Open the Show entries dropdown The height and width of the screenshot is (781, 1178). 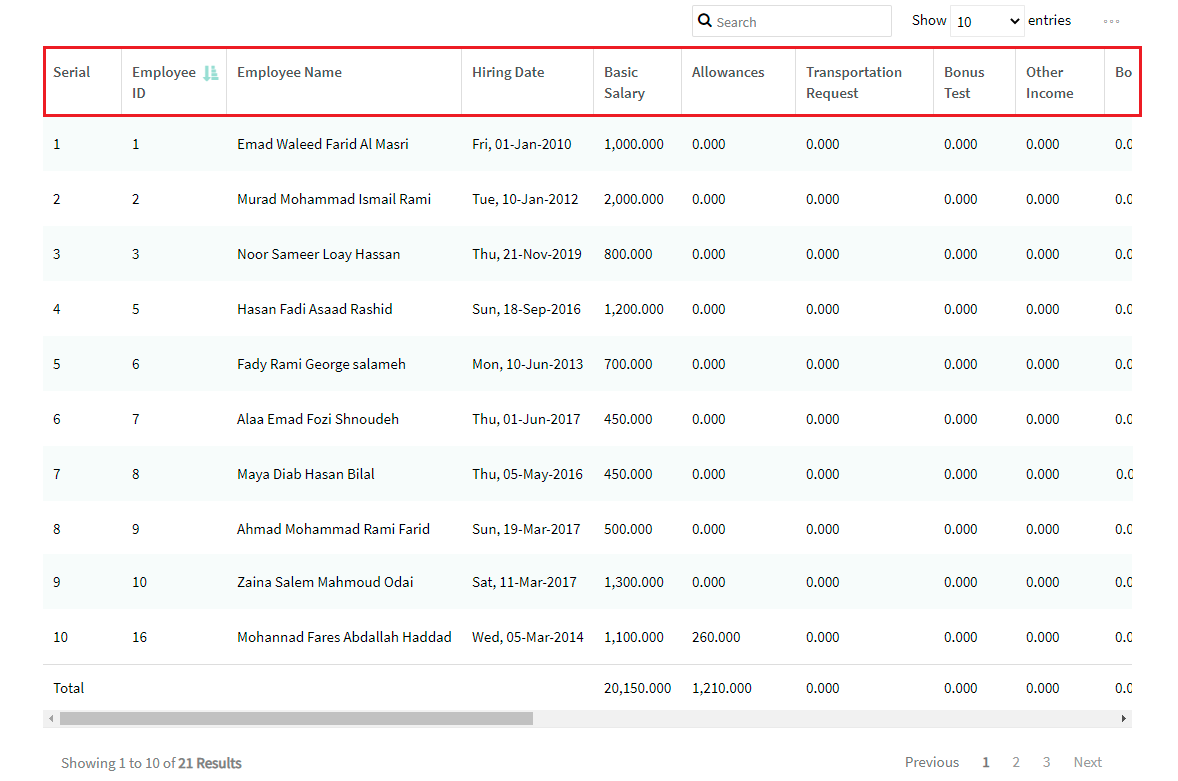987,21
